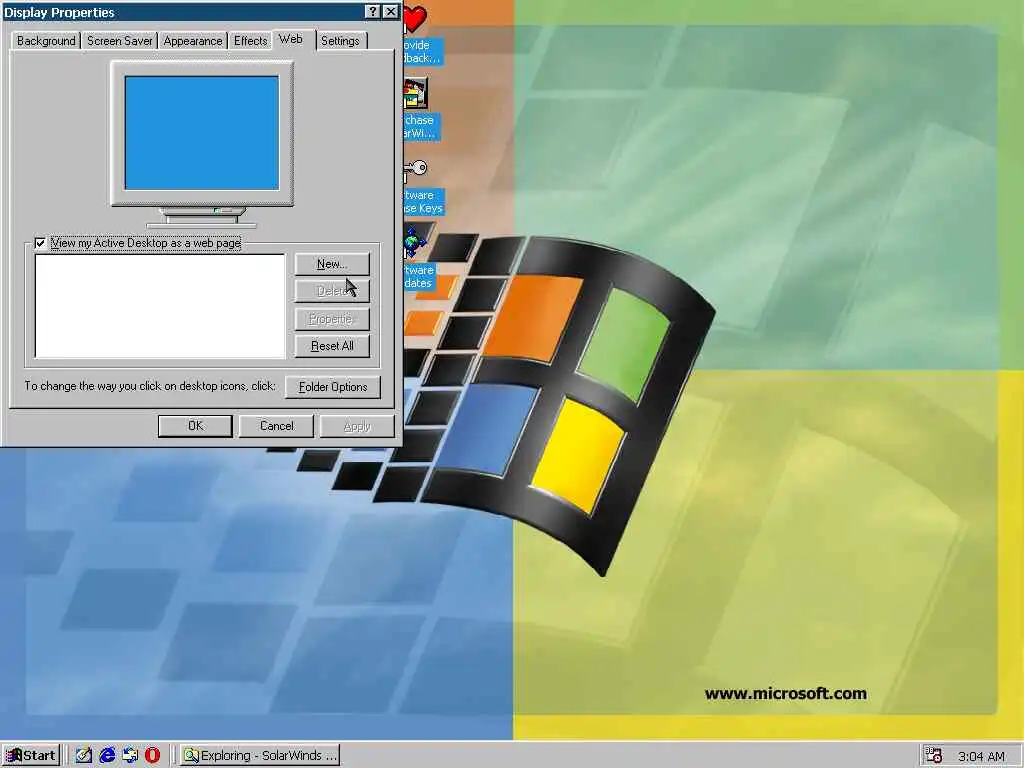Select the Web tab

[291, 39]
